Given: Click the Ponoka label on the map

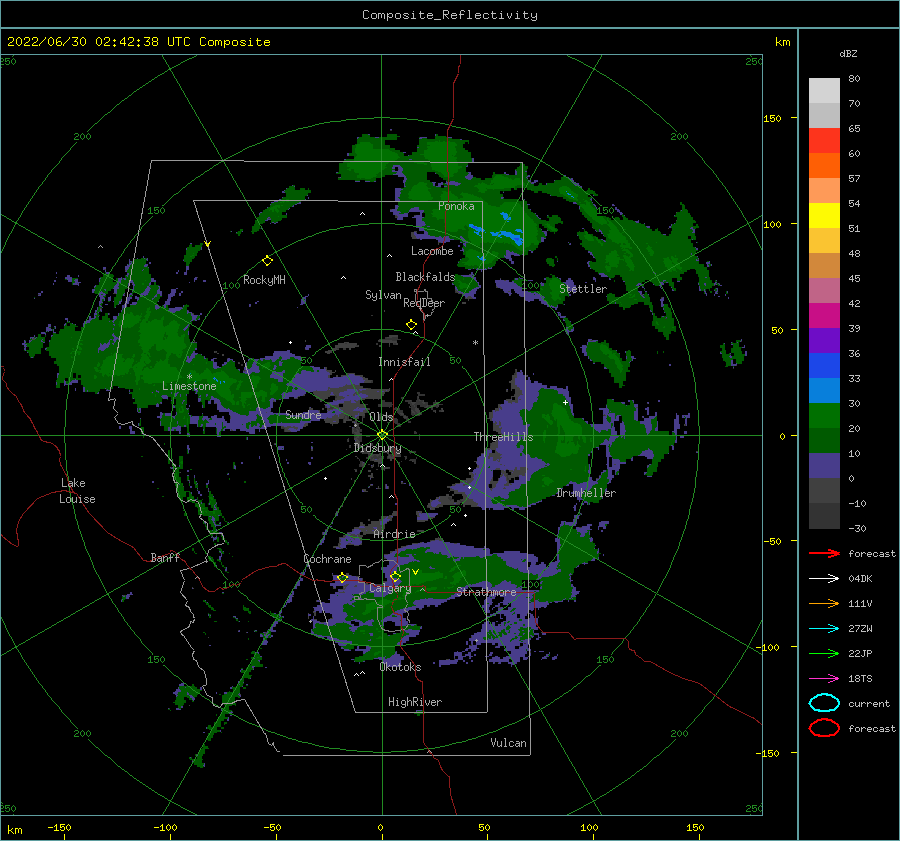Looking at the screenshot, I should (x=456, y=206).
